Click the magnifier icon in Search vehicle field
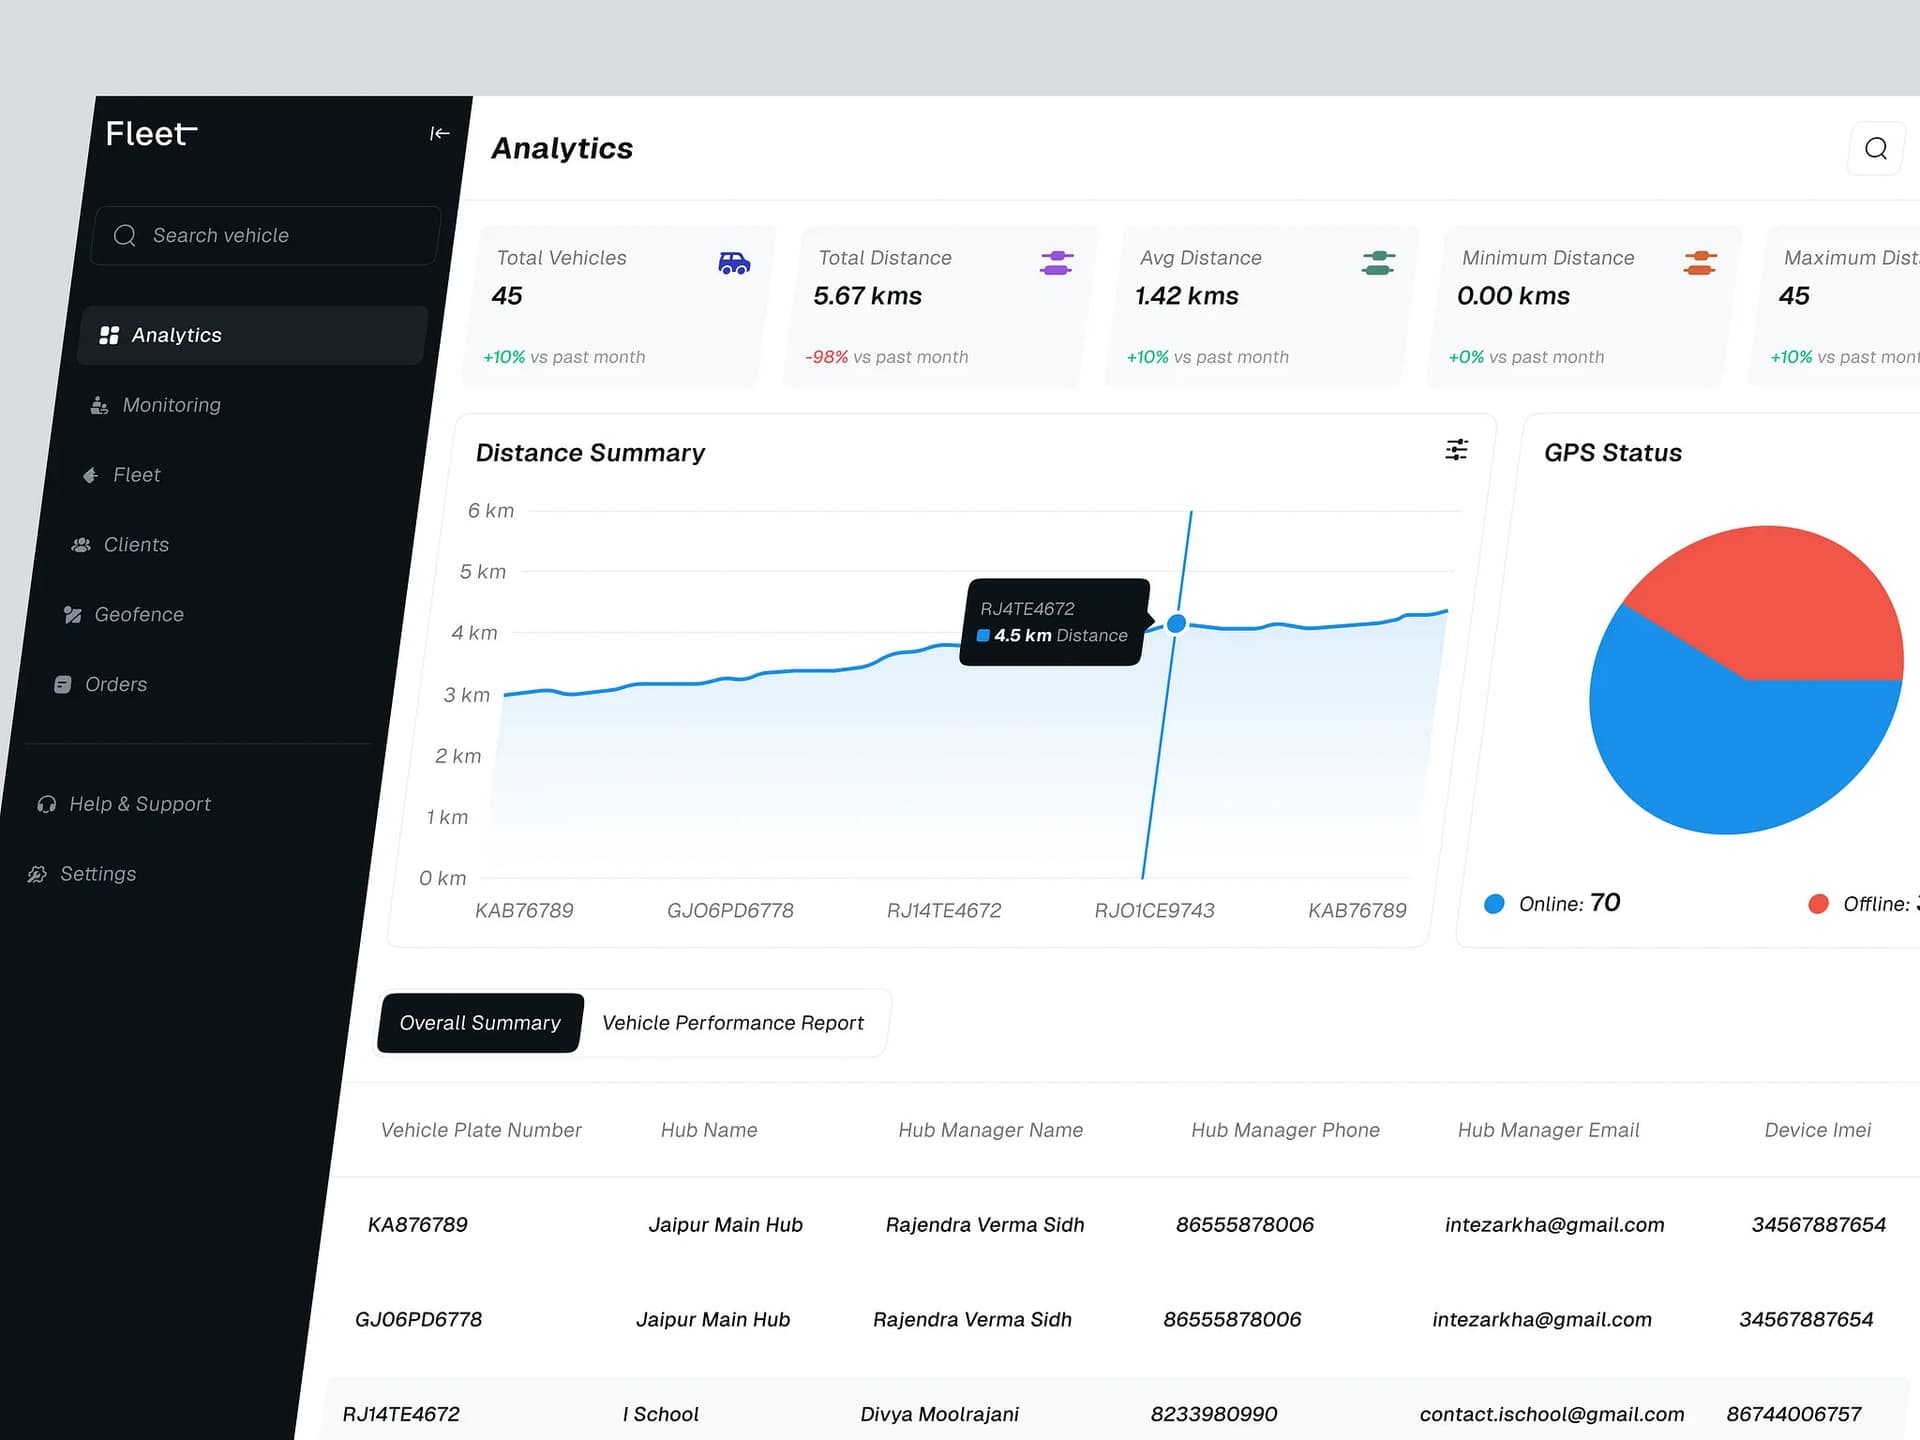This screenshot has width=1920, height=1440. click(125, 235)
